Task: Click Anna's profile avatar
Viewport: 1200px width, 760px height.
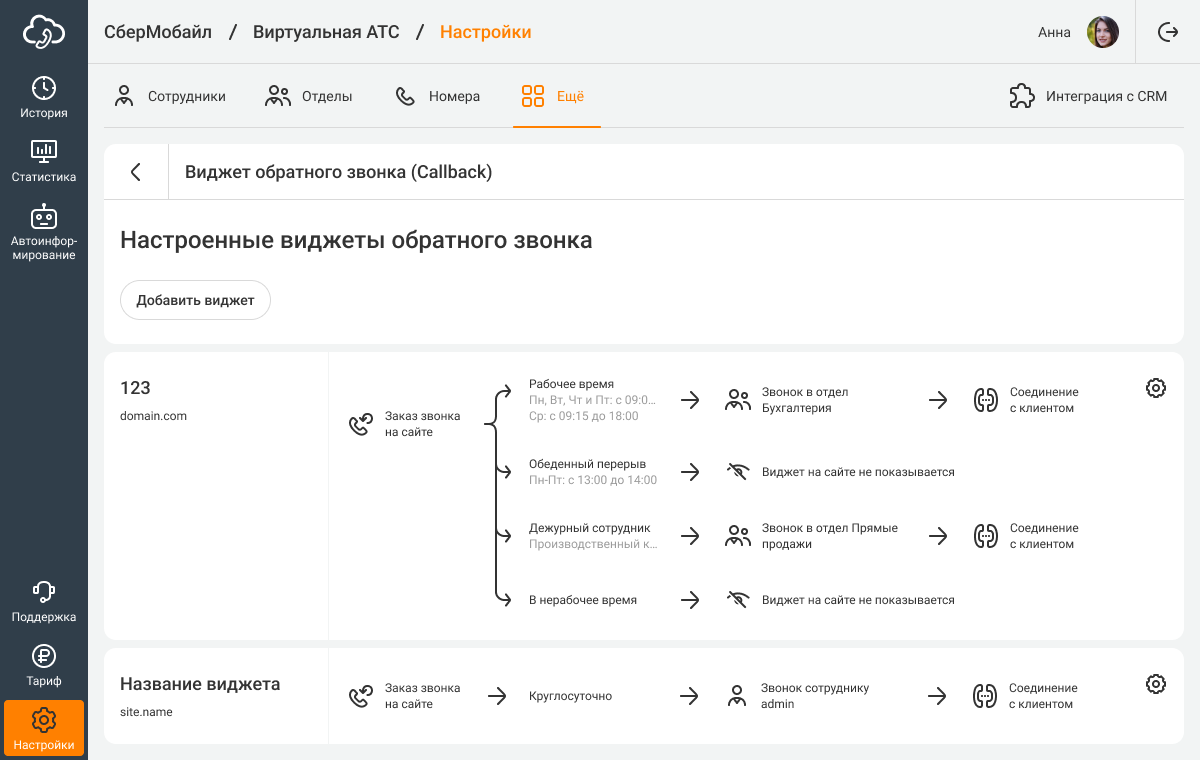Action: pyautogui.click(x=1103, y=32)
